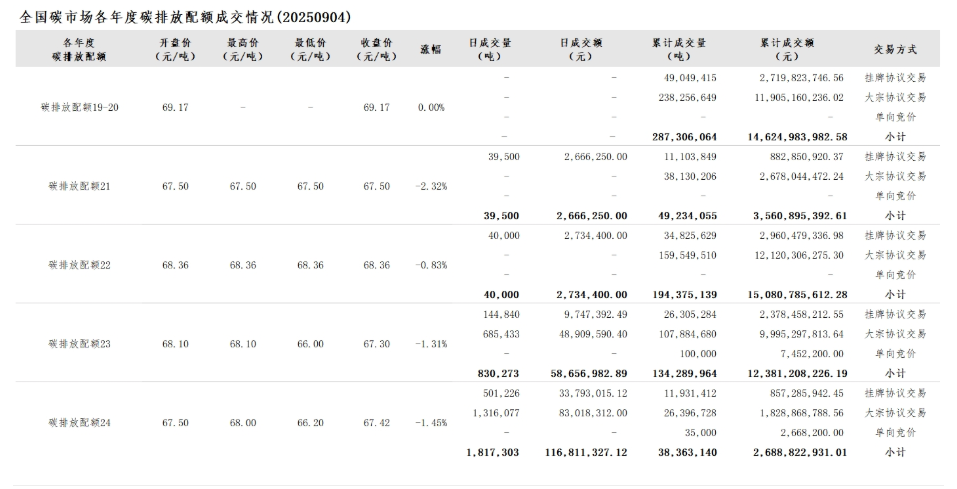Click the 最高价 column header

(x=242, y=50)
